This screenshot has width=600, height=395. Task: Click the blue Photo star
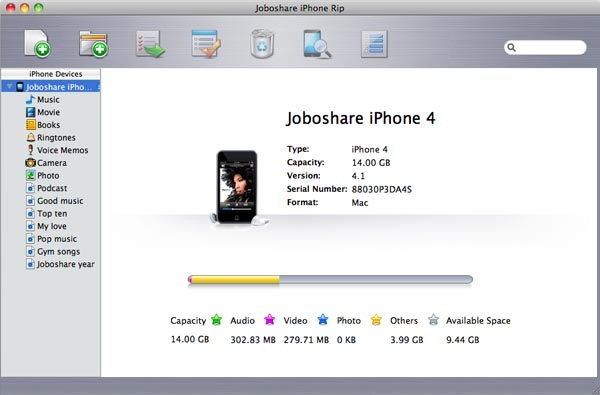coord(323,319)
